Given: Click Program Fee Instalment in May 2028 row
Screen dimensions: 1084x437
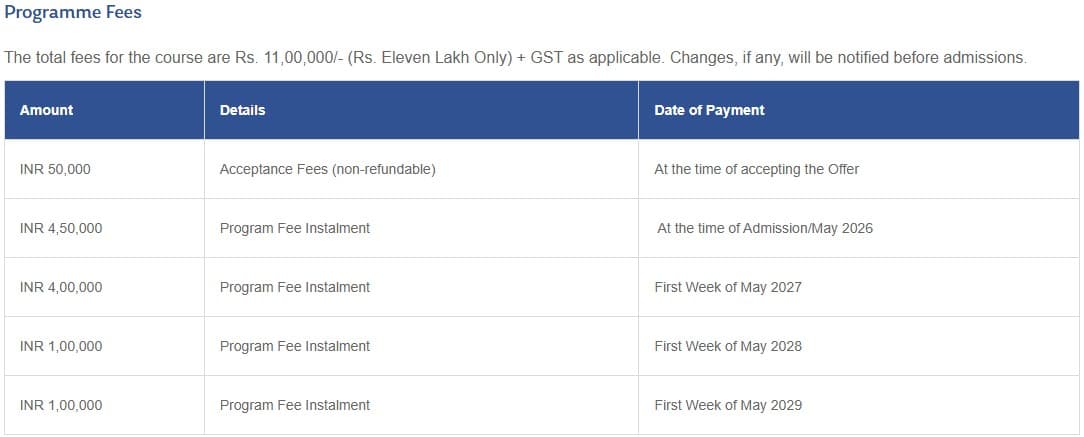Looking at the screenshot, I should coord(294,346).
